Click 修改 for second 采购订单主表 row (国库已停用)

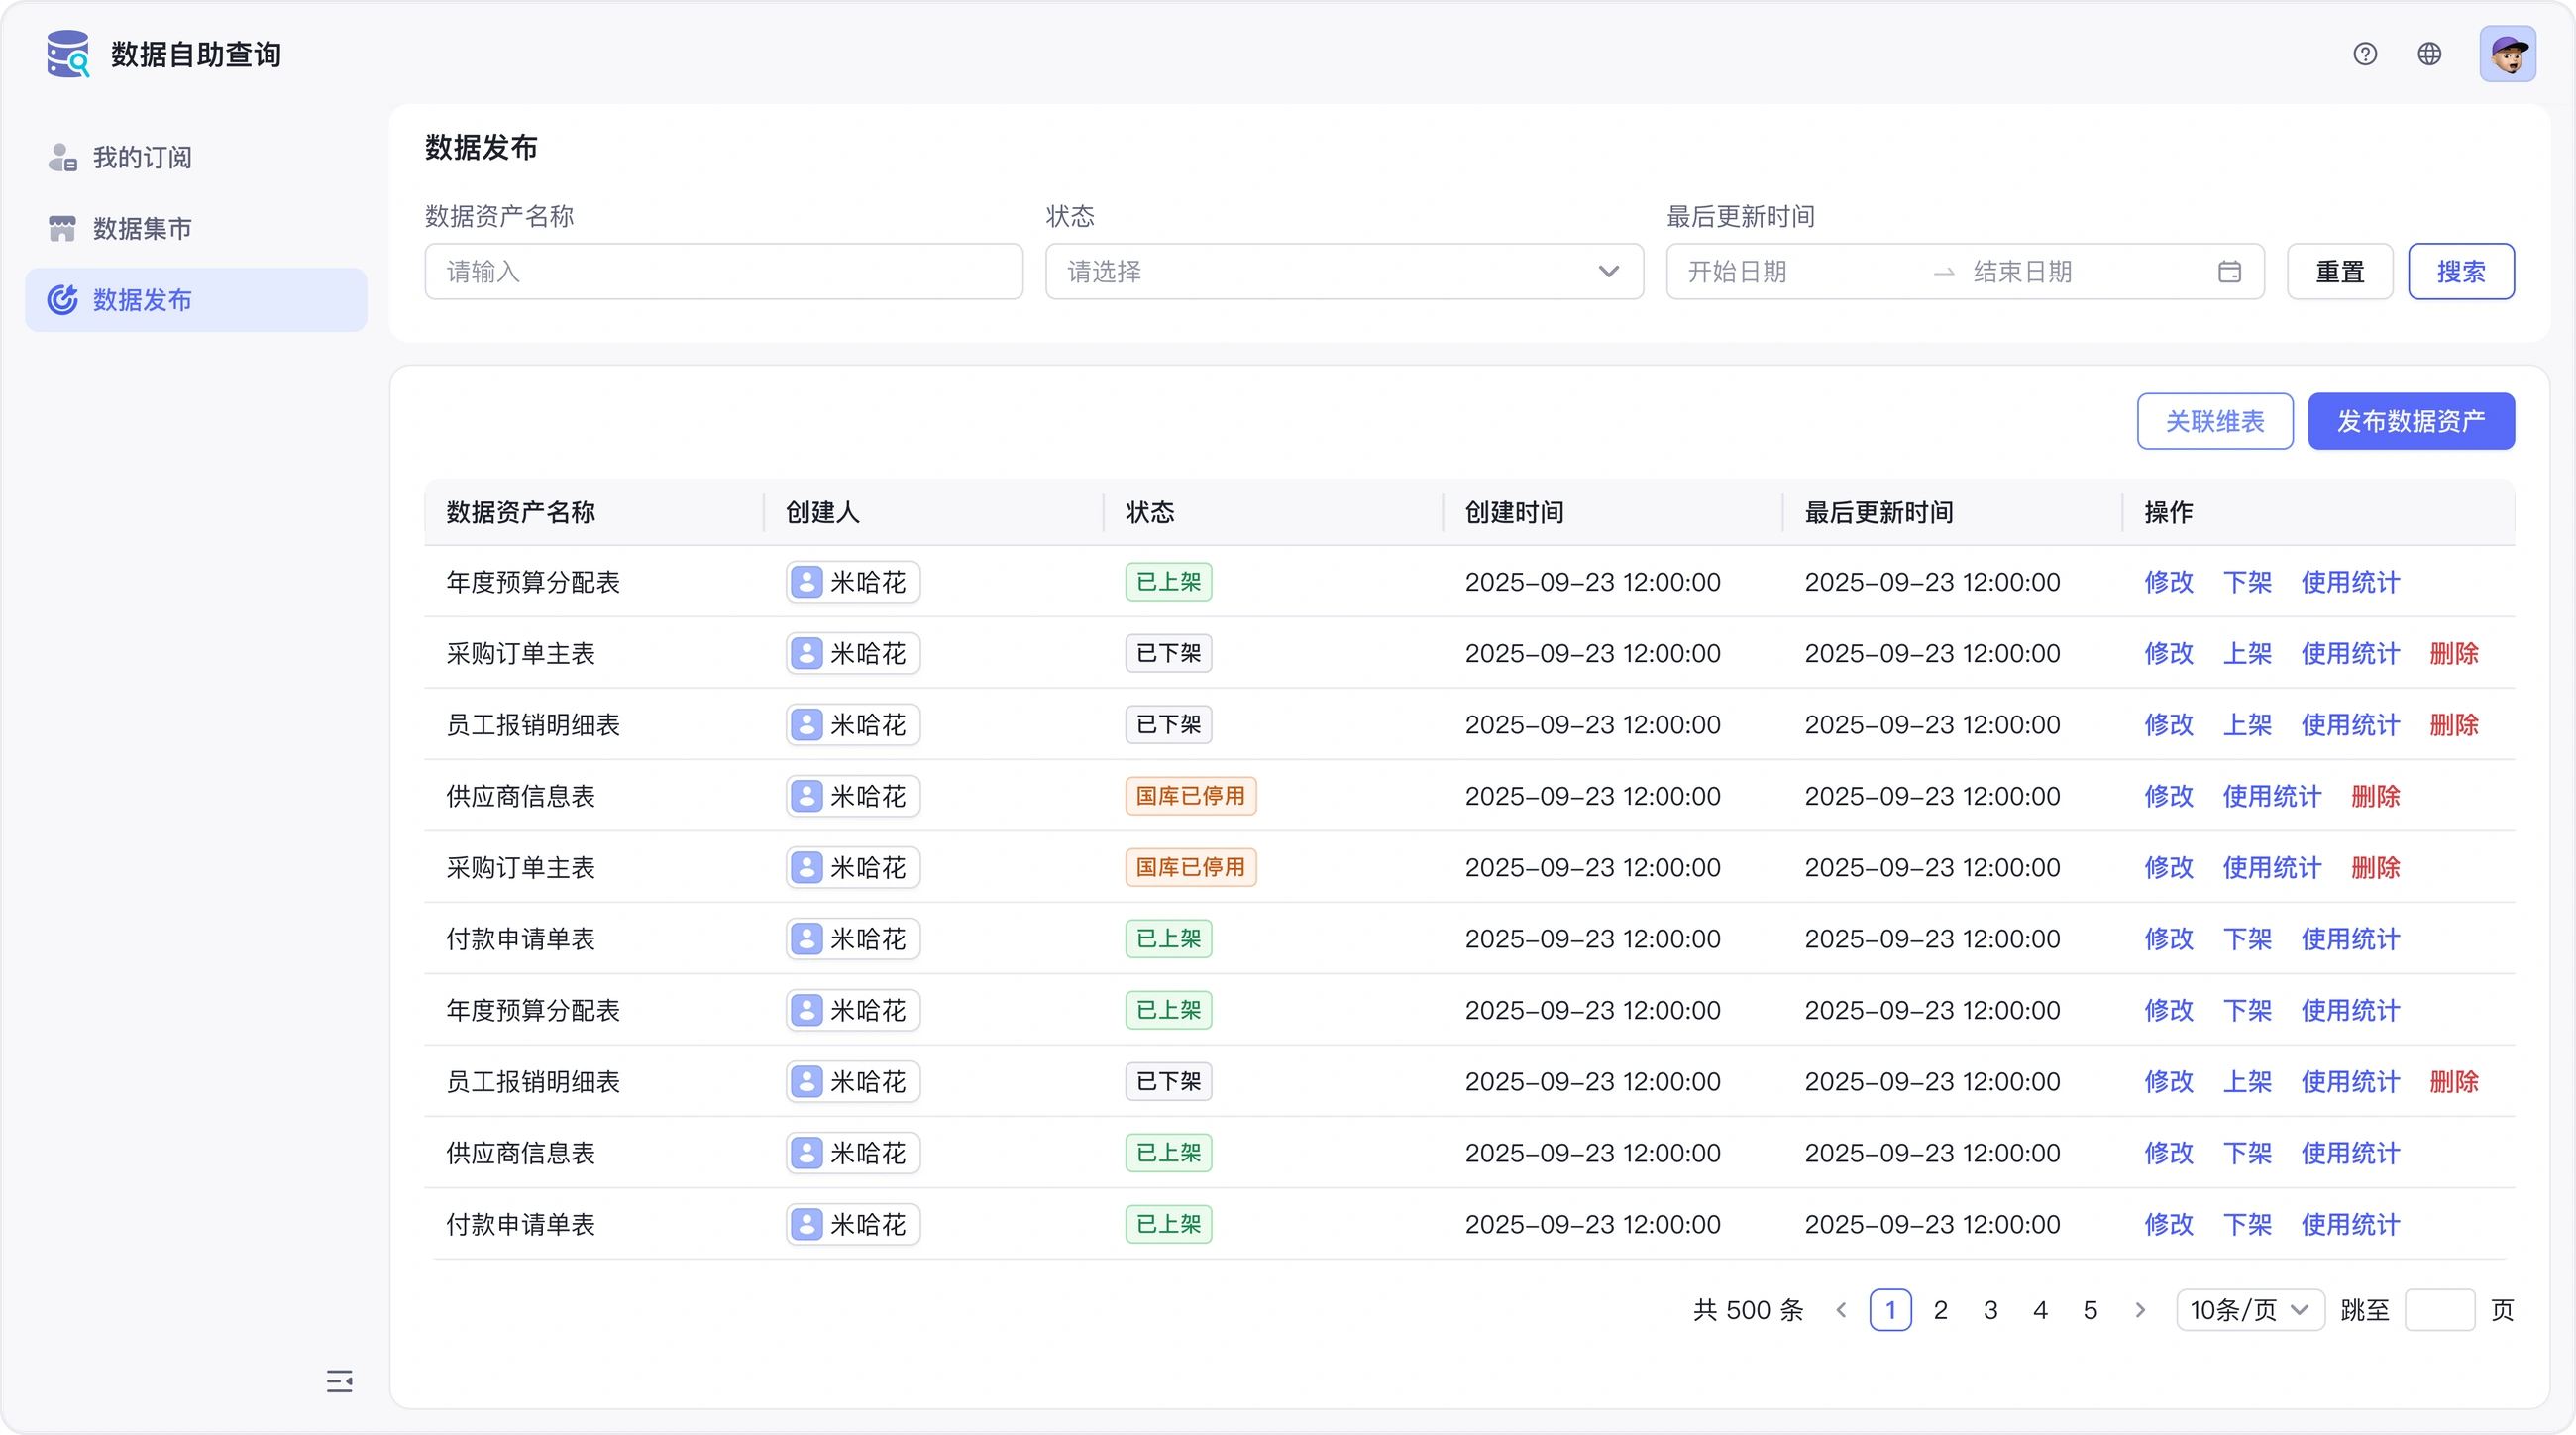click(x=2168, y=868)
